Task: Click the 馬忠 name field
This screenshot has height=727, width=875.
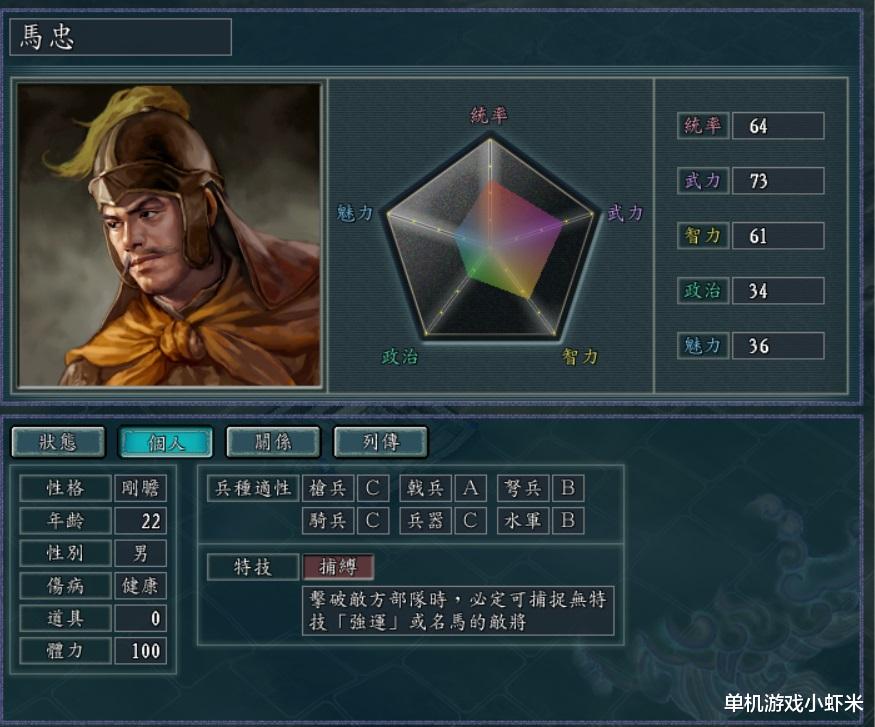Action: click(x=121, y=37)
